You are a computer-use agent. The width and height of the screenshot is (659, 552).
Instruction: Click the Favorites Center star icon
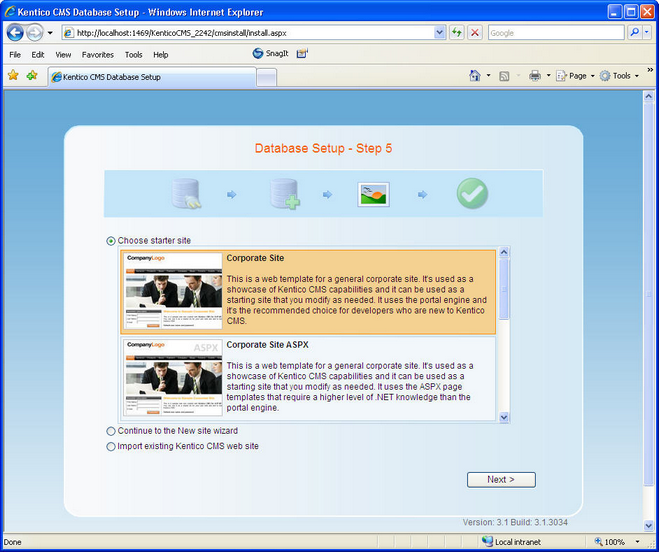pos(13,75)
